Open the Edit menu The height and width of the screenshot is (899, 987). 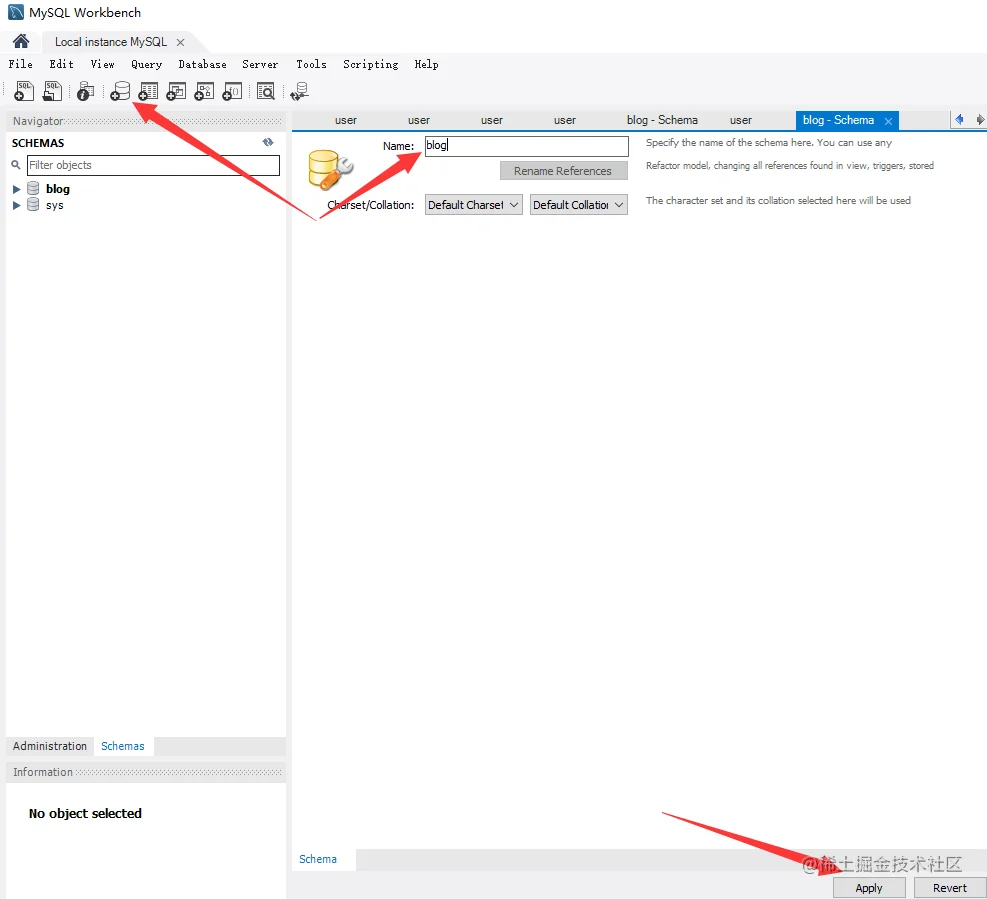[61, 64]
